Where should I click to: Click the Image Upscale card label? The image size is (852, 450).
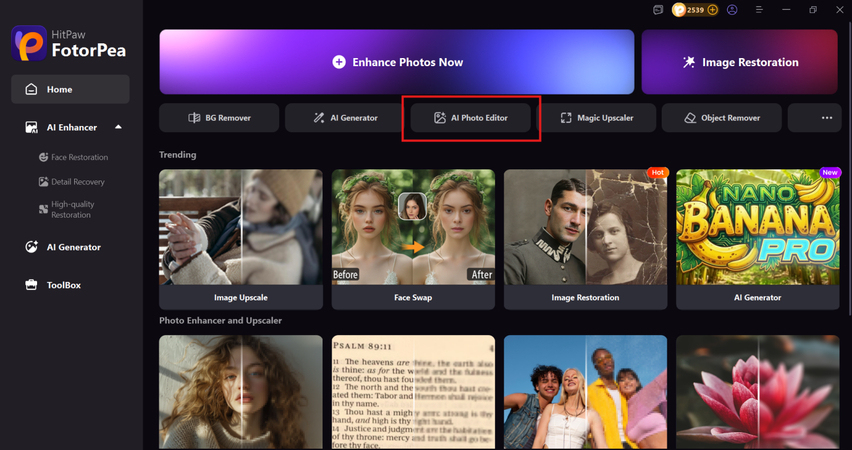tap(241, 297)
